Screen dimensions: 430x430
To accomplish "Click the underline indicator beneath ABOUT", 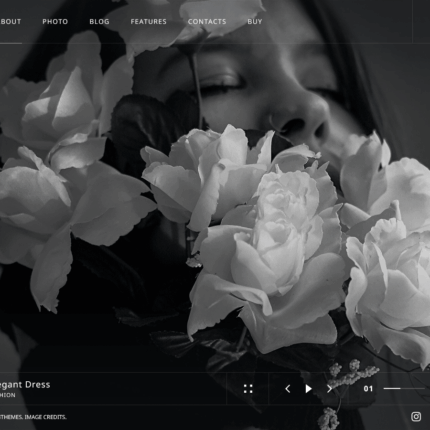I will [x=11, y=43].
